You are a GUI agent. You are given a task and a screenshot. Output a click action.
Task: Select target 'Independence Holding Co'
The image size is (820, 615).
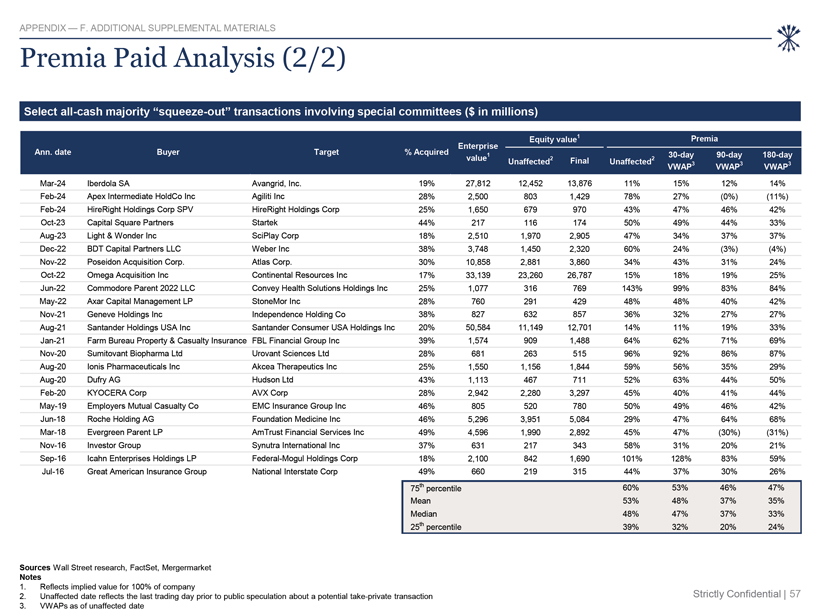pos(299,314)
